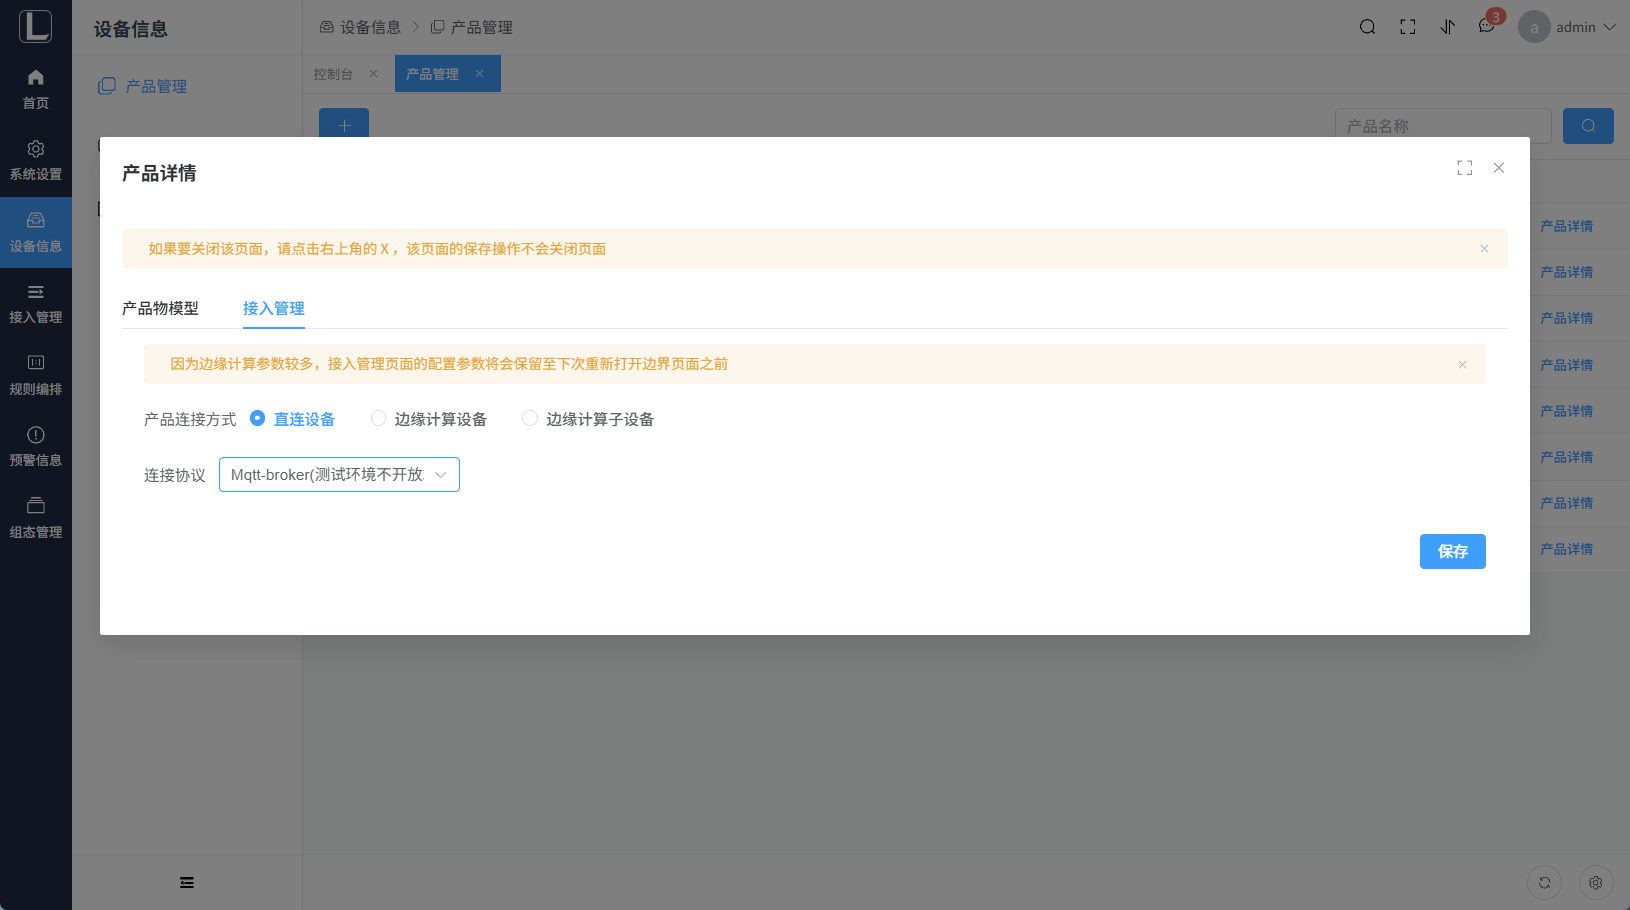The image size is (1630, 910).
Task: Switch to the 产品物模型 tab
Action: [x=160, y=308]
